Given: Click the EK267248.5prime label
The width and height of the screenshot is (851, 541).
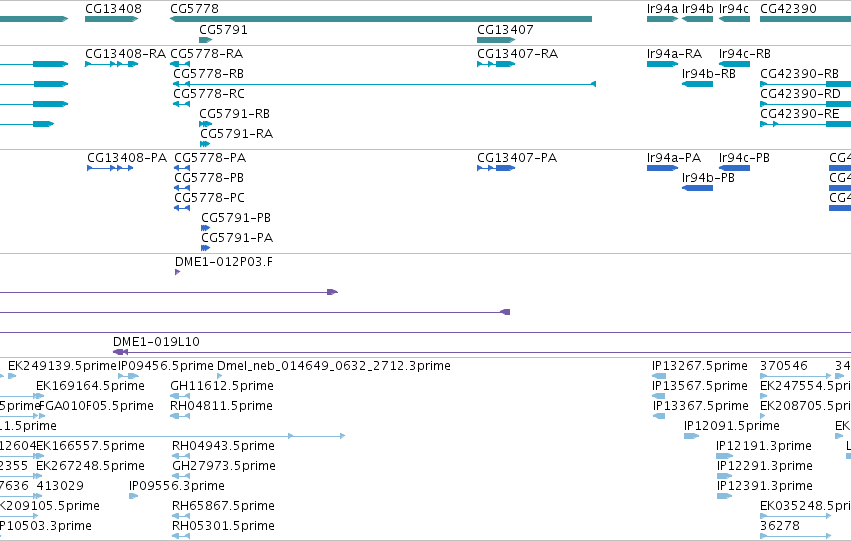Looking at the screenshot, I should click(90, 466).
